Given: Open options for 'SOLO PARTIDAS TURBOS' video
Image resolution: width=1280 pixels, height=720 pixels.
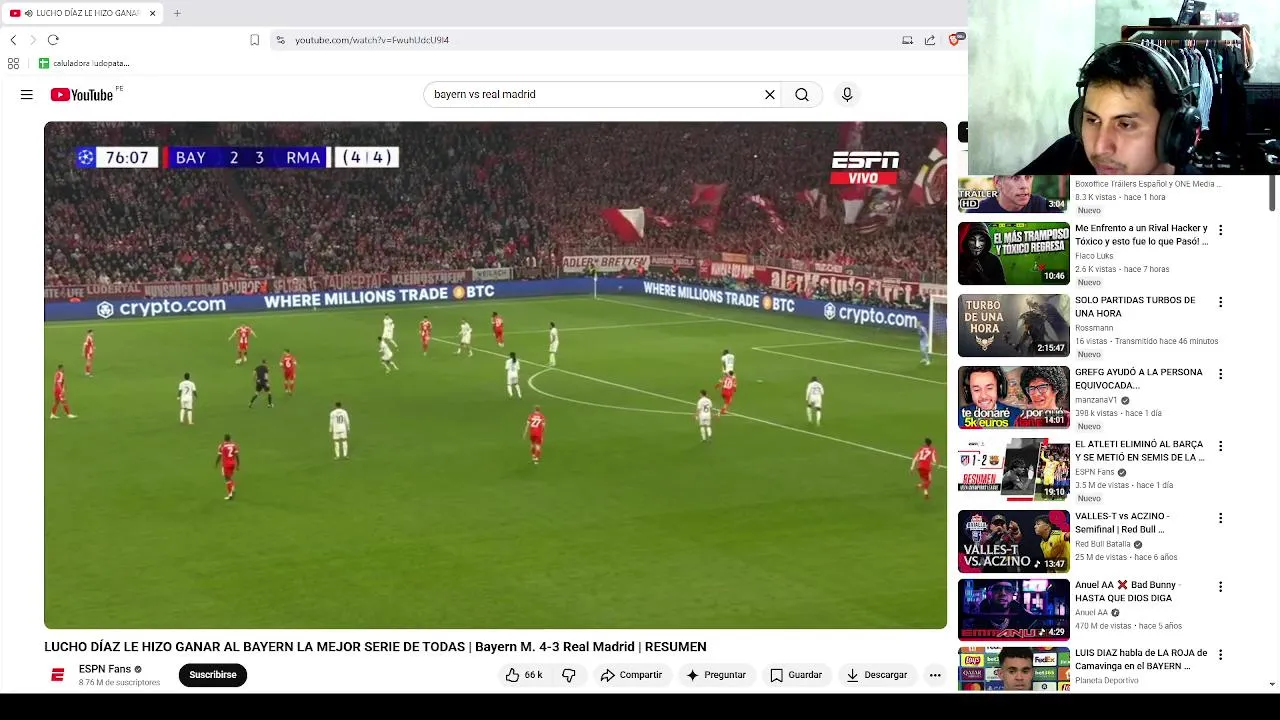Looking at the screenshot, I should tap(1220, 302).
